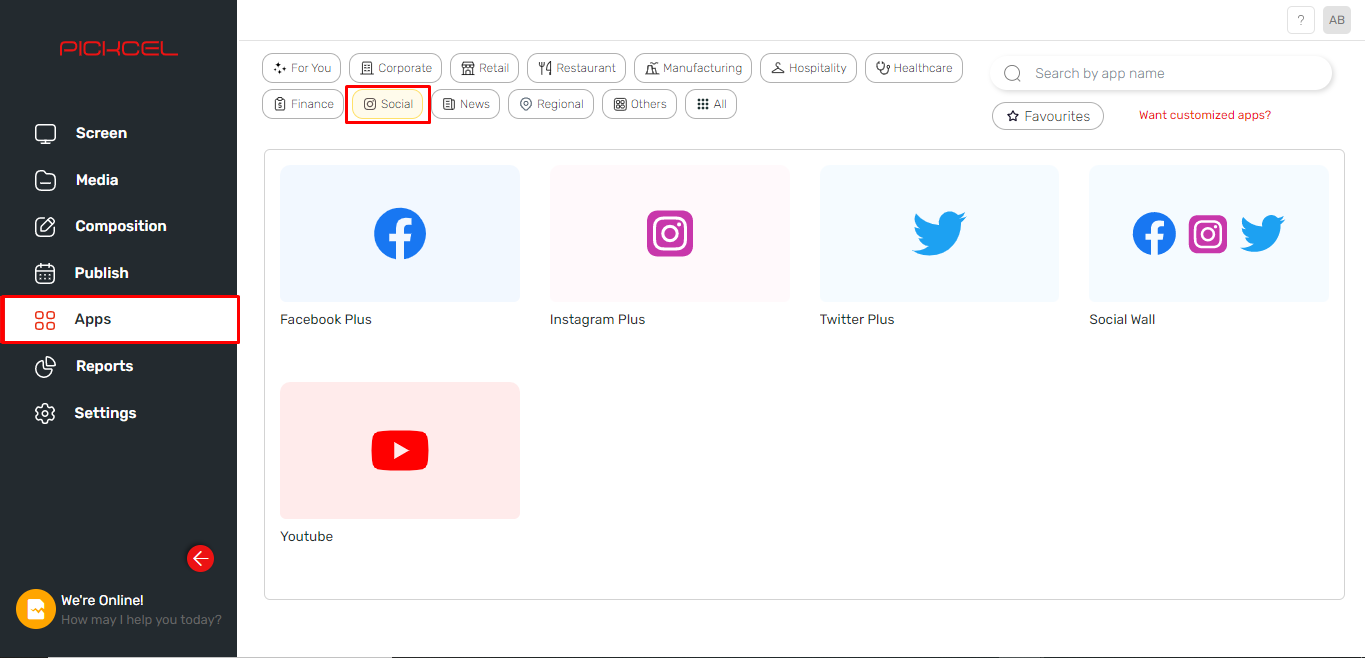Select the Social category filter
The image size is (1365, 658).
click(x=388, y=104)
